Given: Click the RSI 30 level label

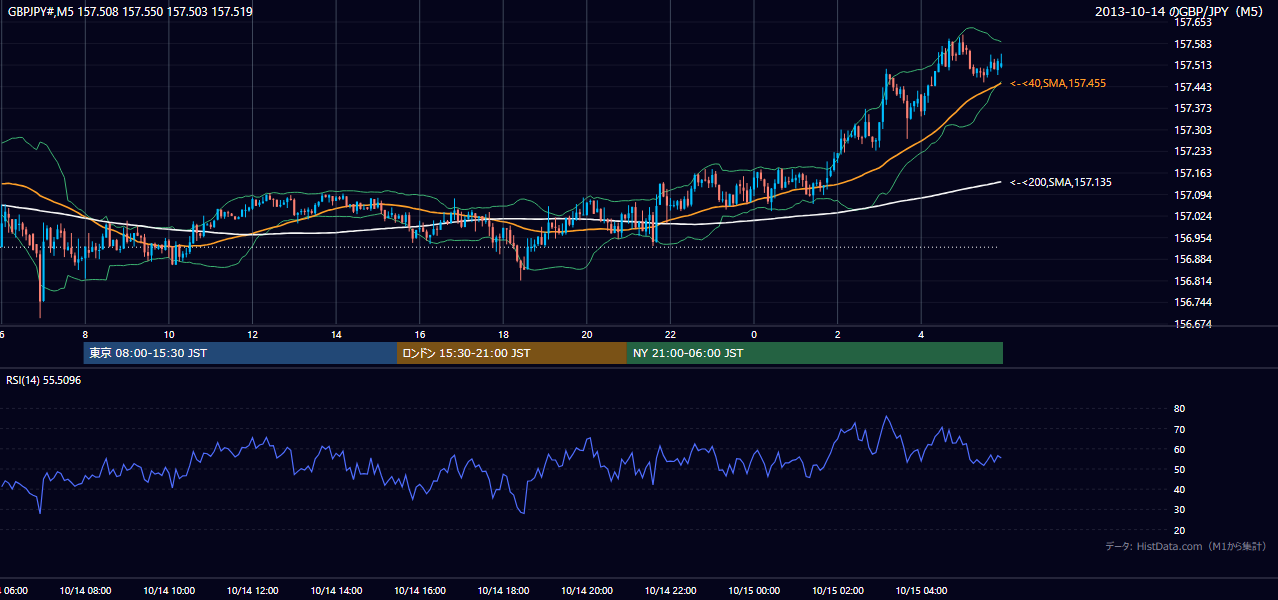Looking at the screenshot, I should tap(1179, 510).
